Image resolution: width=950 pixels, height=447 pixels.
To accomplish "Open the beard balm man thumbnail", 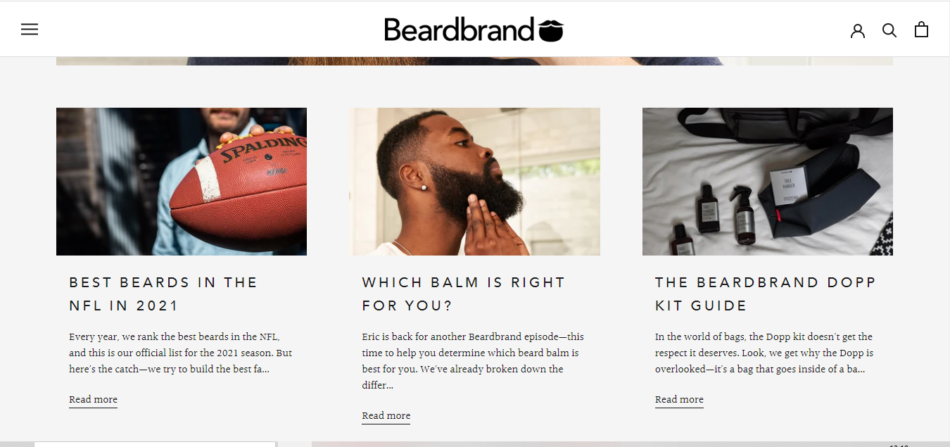I will [474, 181].
